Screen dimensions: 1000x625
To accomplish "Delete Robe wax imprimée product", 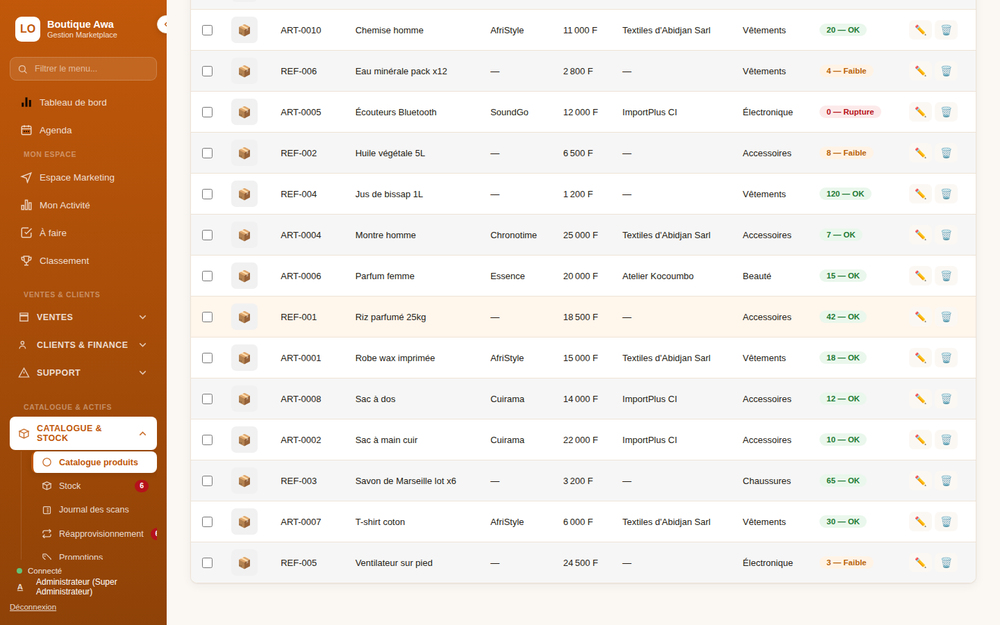I will click(x=946, y=358).
